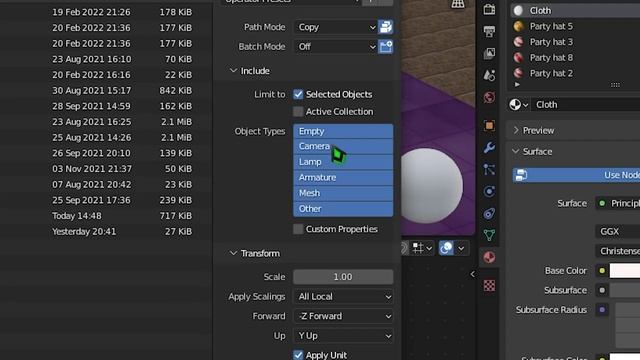640x360 pixels.
Task: Click the Party hat 5 material sphere icon
Action: point(518,27)
